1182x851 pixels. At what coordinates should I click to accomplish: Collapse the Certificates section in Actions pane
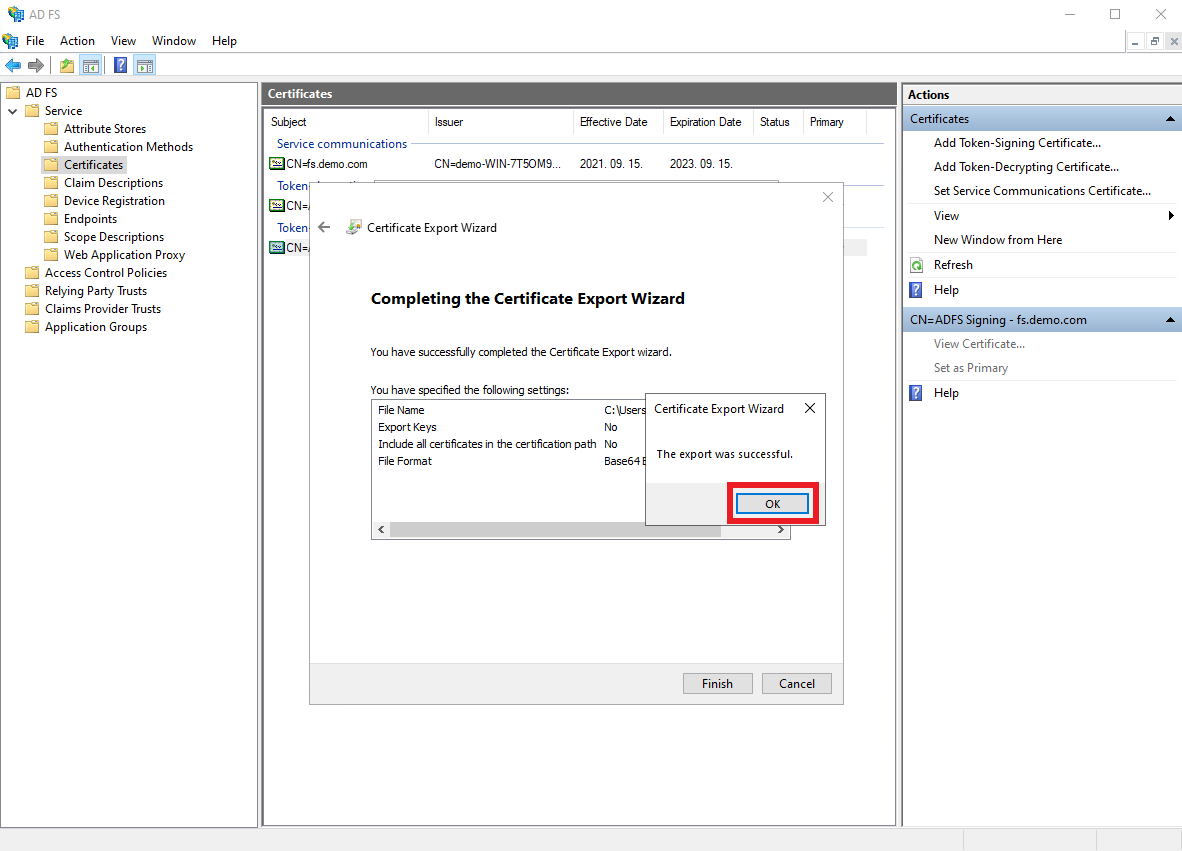point(1170,119)
